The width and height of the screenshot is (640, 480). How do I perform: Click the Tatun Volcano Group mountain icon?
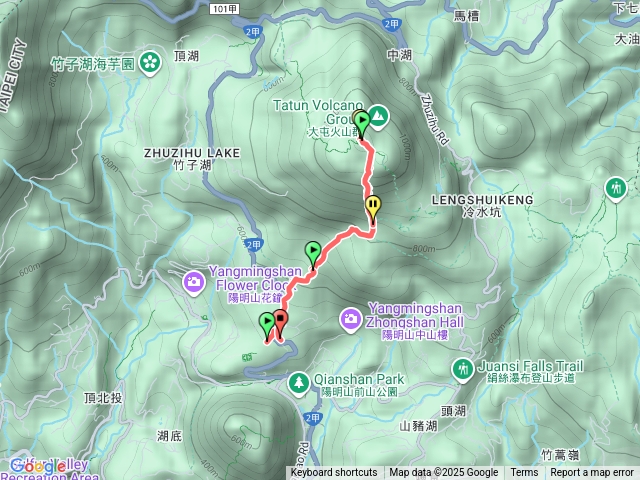click(378, 117)
